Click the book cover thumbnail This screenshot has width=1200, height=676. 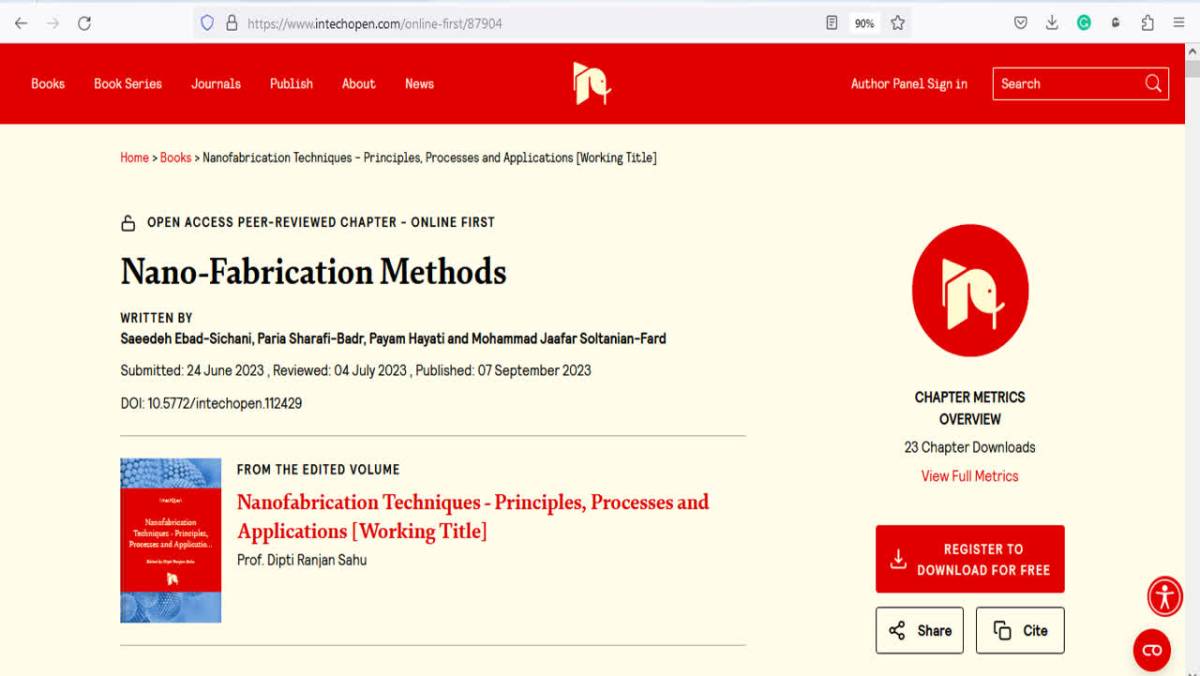click(x=171, y=540)
